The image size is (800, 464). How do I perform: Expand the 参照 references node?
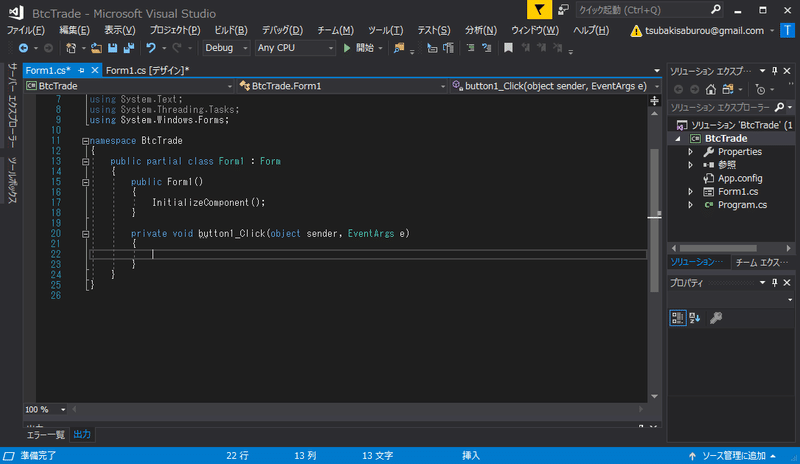click(690, 165)
